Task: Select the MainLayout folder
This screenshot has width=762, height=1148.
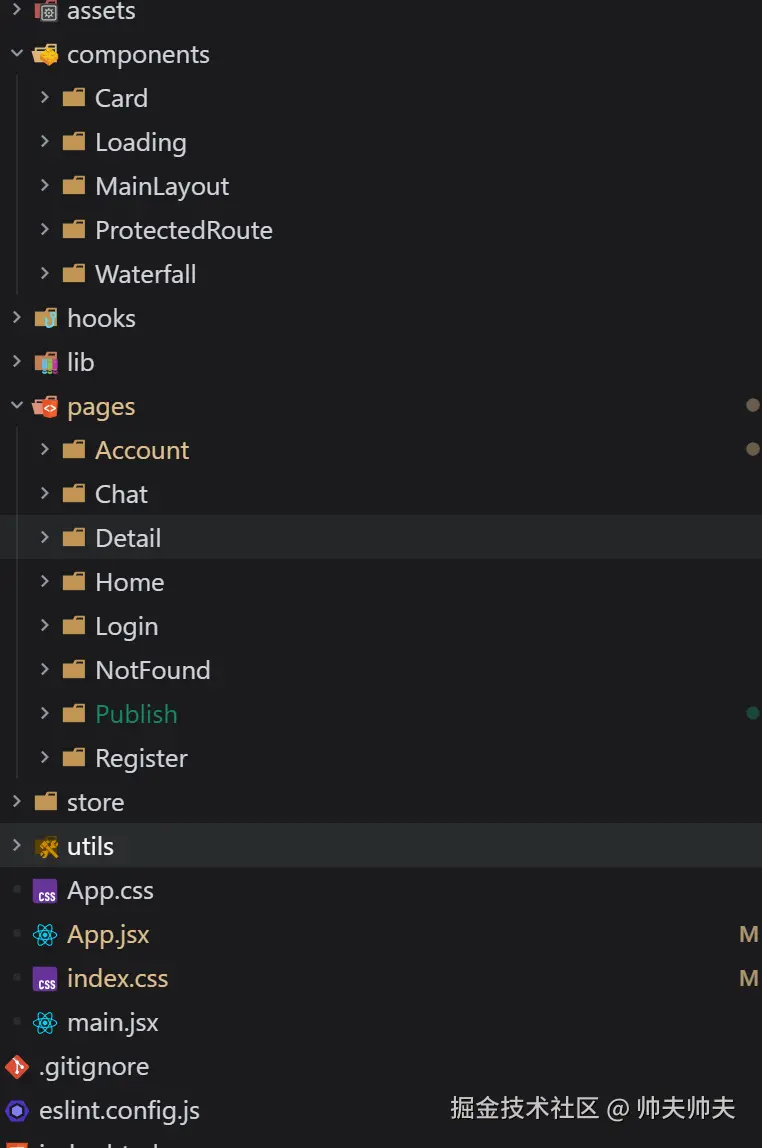Action: 162,186
